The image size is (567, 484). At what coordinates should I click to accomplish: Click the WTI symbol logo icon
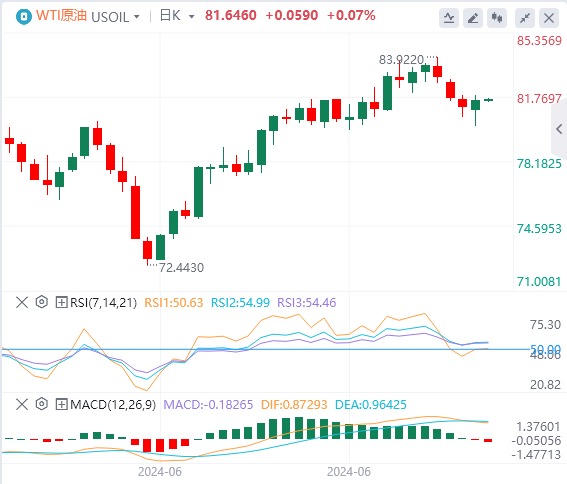pyautogui.click(x=24, y=17)
